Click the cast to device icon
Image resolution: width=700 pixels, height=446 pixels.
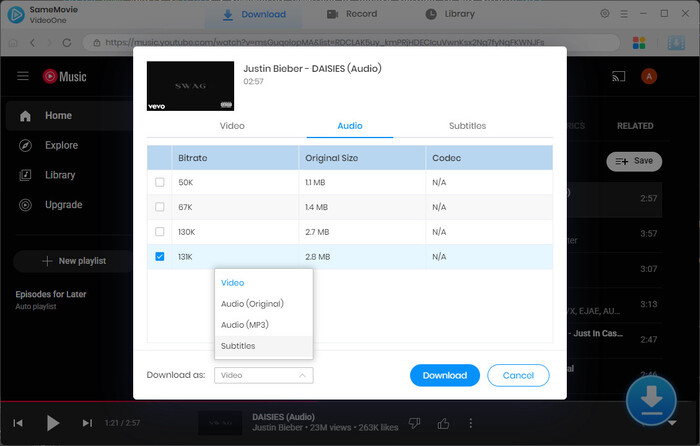618,76
